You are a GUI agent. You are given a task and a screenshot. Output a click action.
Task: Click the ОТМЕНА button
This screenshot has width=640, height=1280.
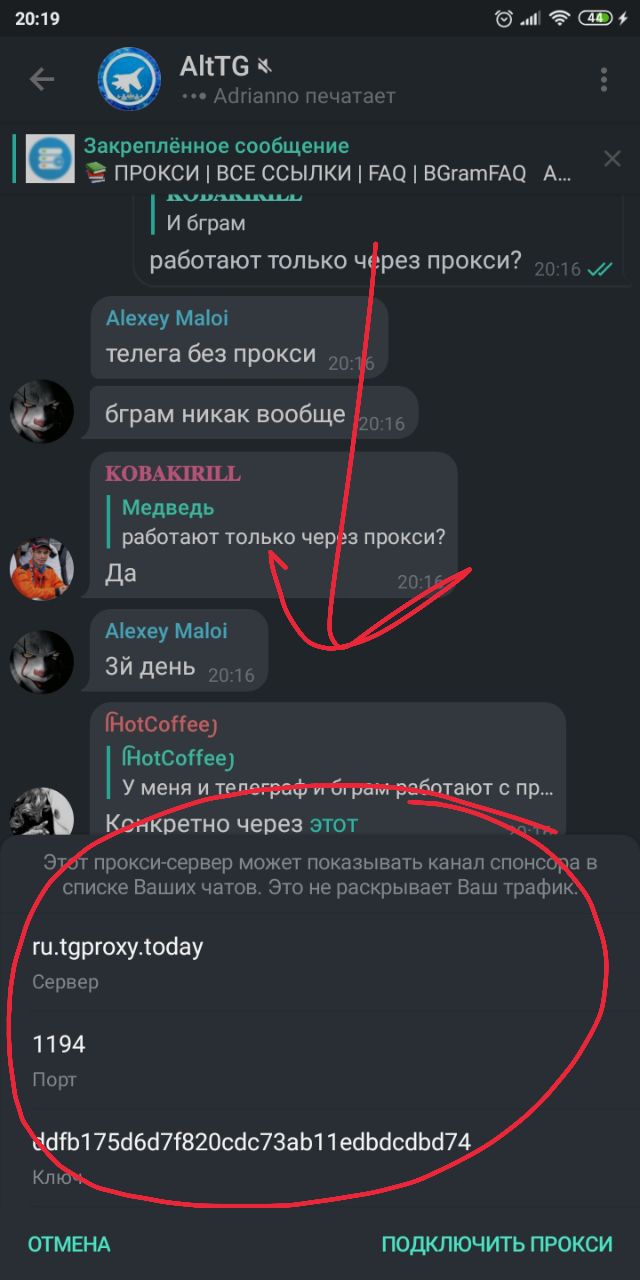pyautogui.click(x=69, y=1244)
